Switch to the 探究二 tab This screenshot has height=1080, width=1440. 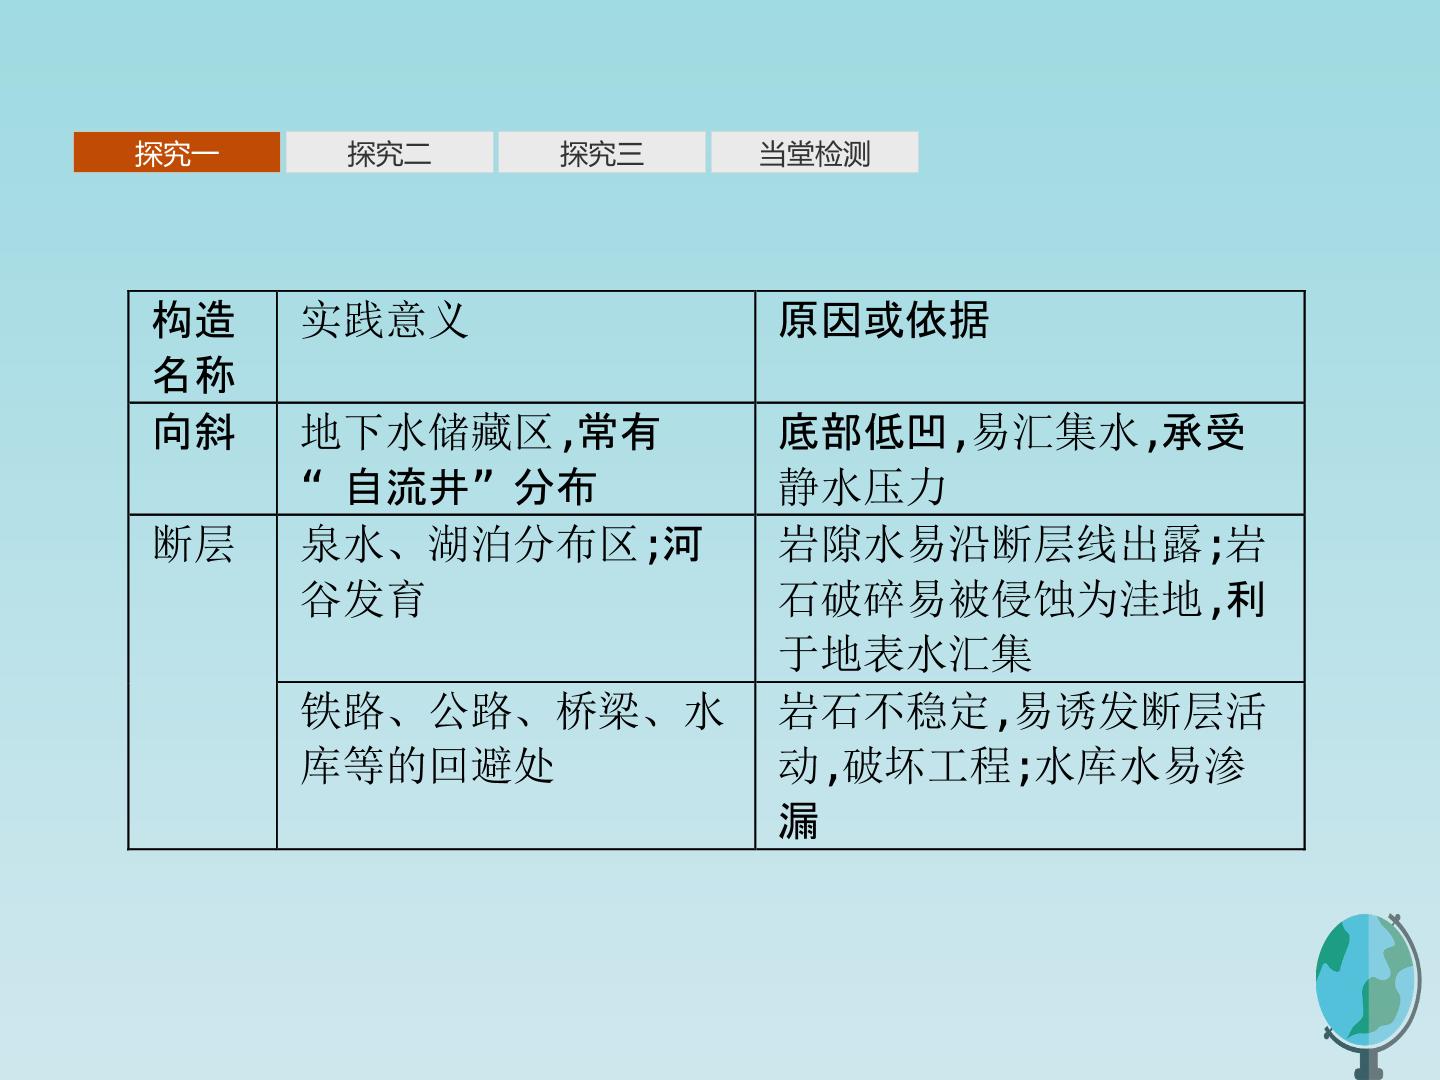(389, 152)
